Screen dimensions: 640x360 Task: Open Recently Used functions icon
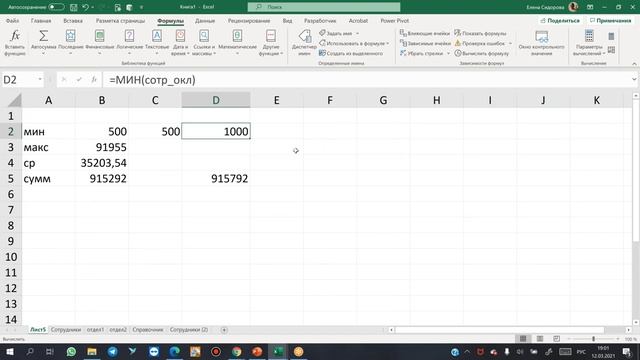(x=70, y=36)
